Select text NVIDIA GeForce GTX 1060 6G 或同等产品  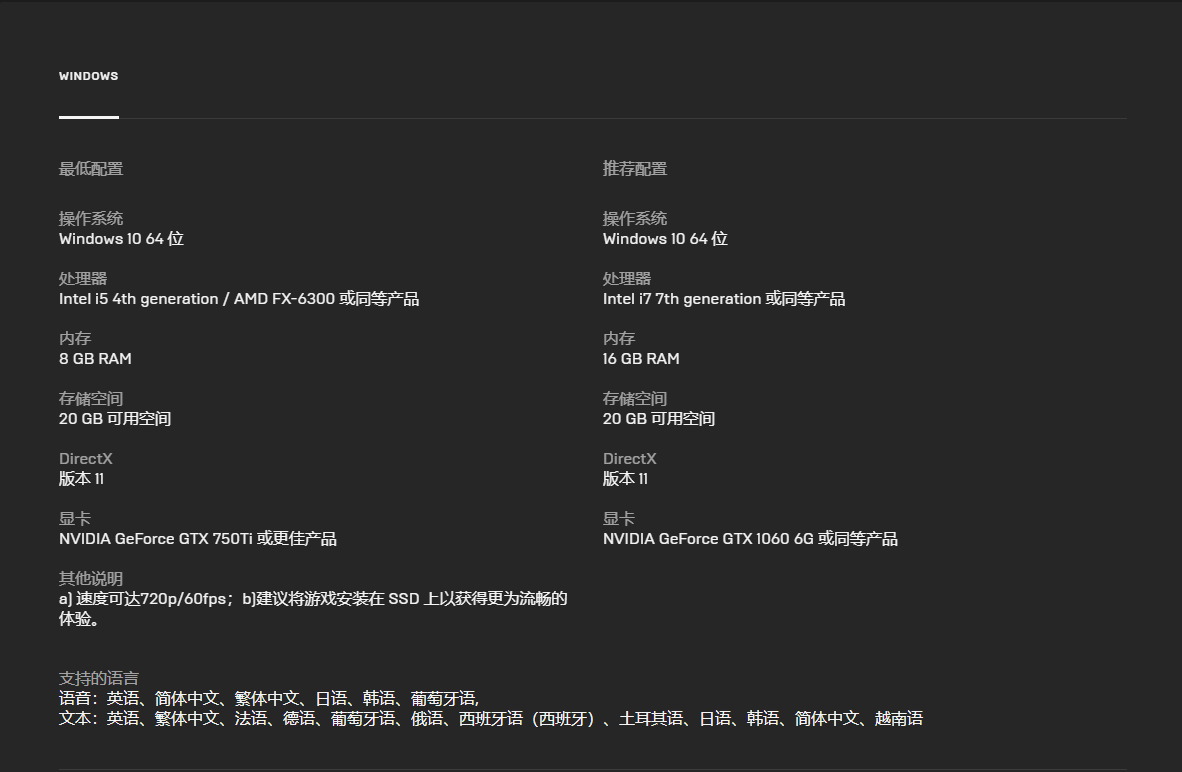(750, 539)
